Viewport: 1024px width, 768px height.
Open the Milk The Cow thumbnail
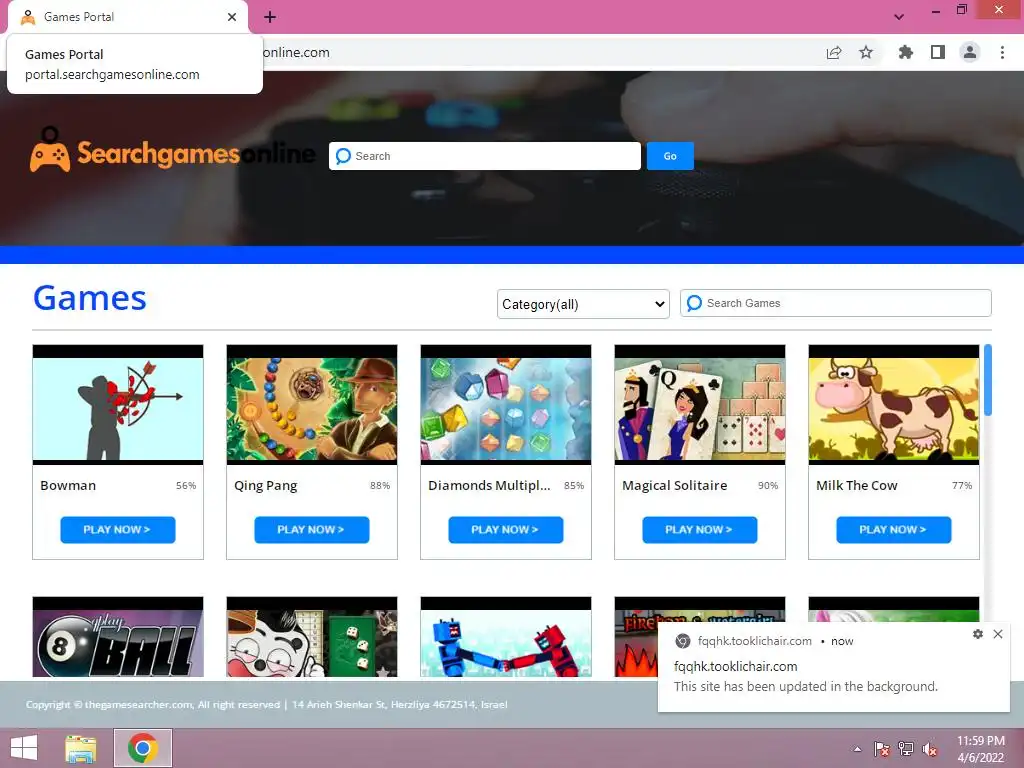click(894, 405)
